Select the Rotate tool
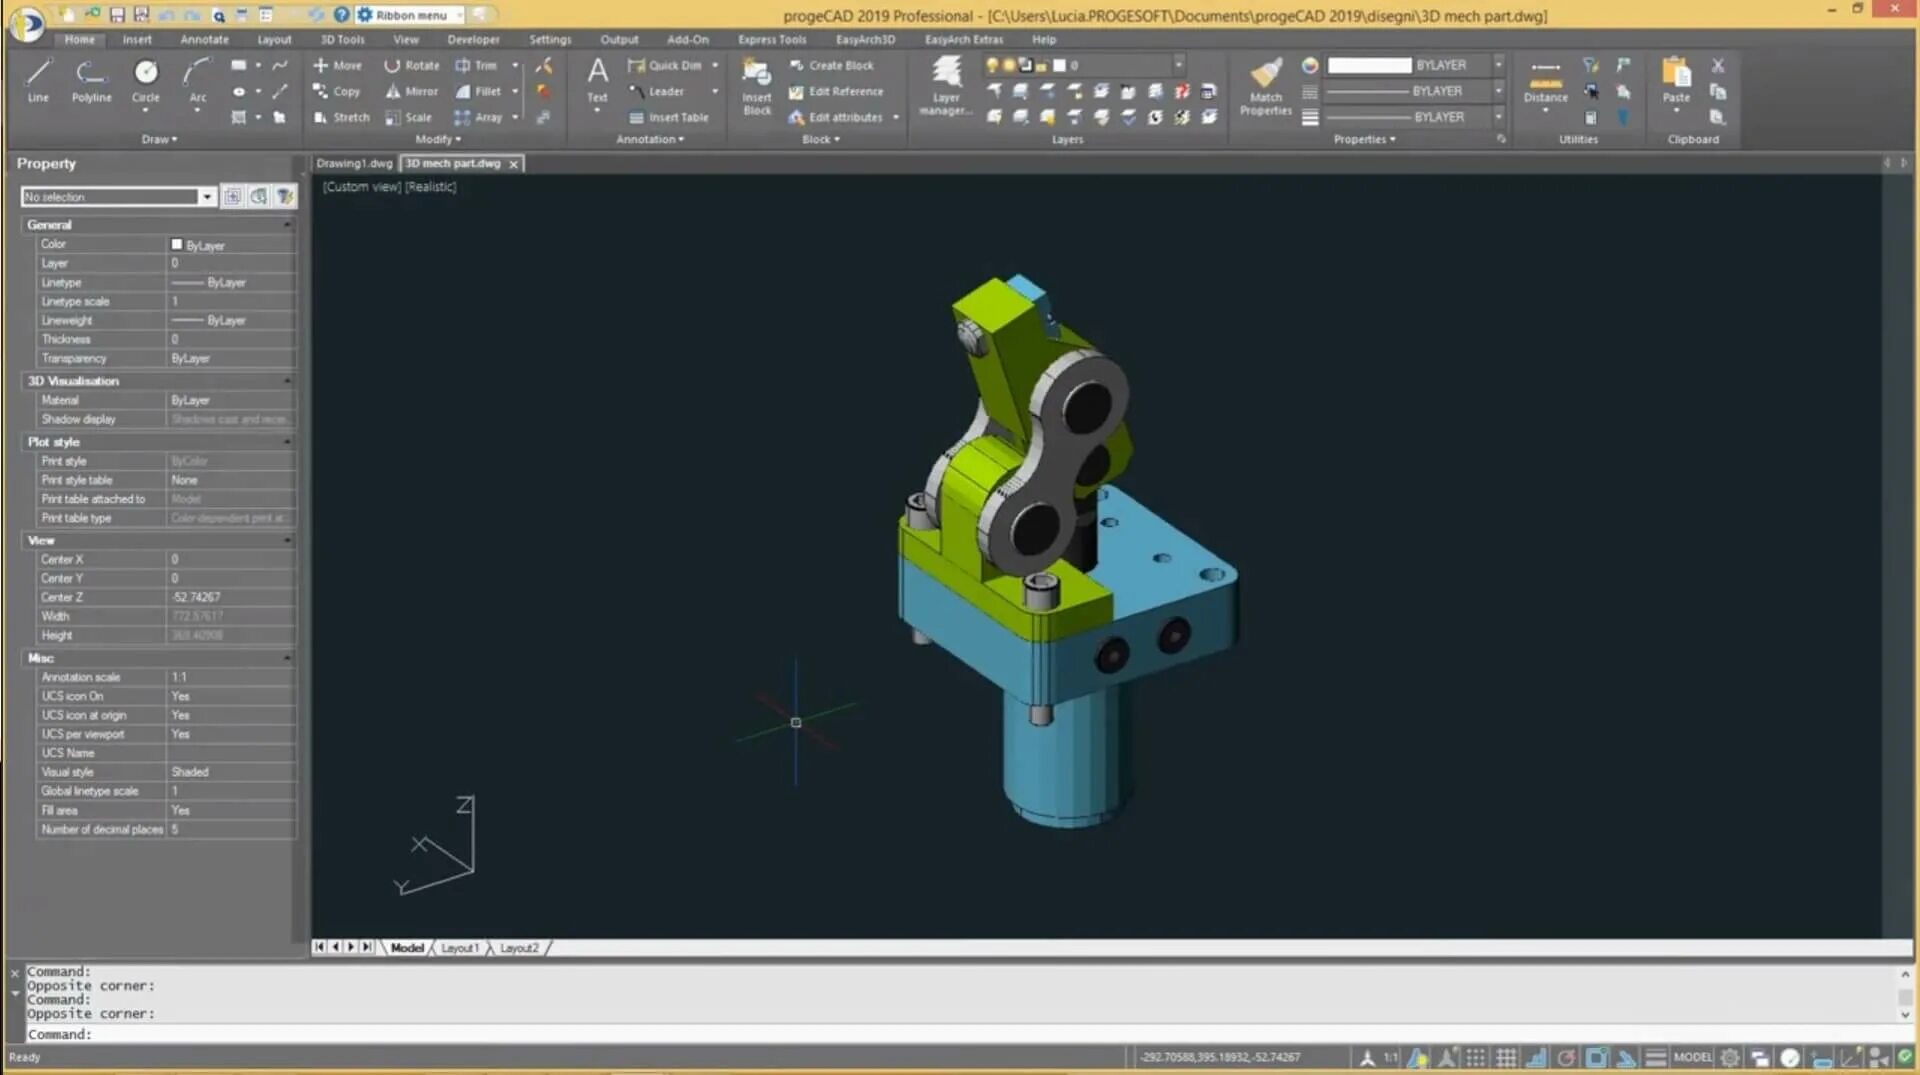1920x1075 pixels. coord(412,65)
